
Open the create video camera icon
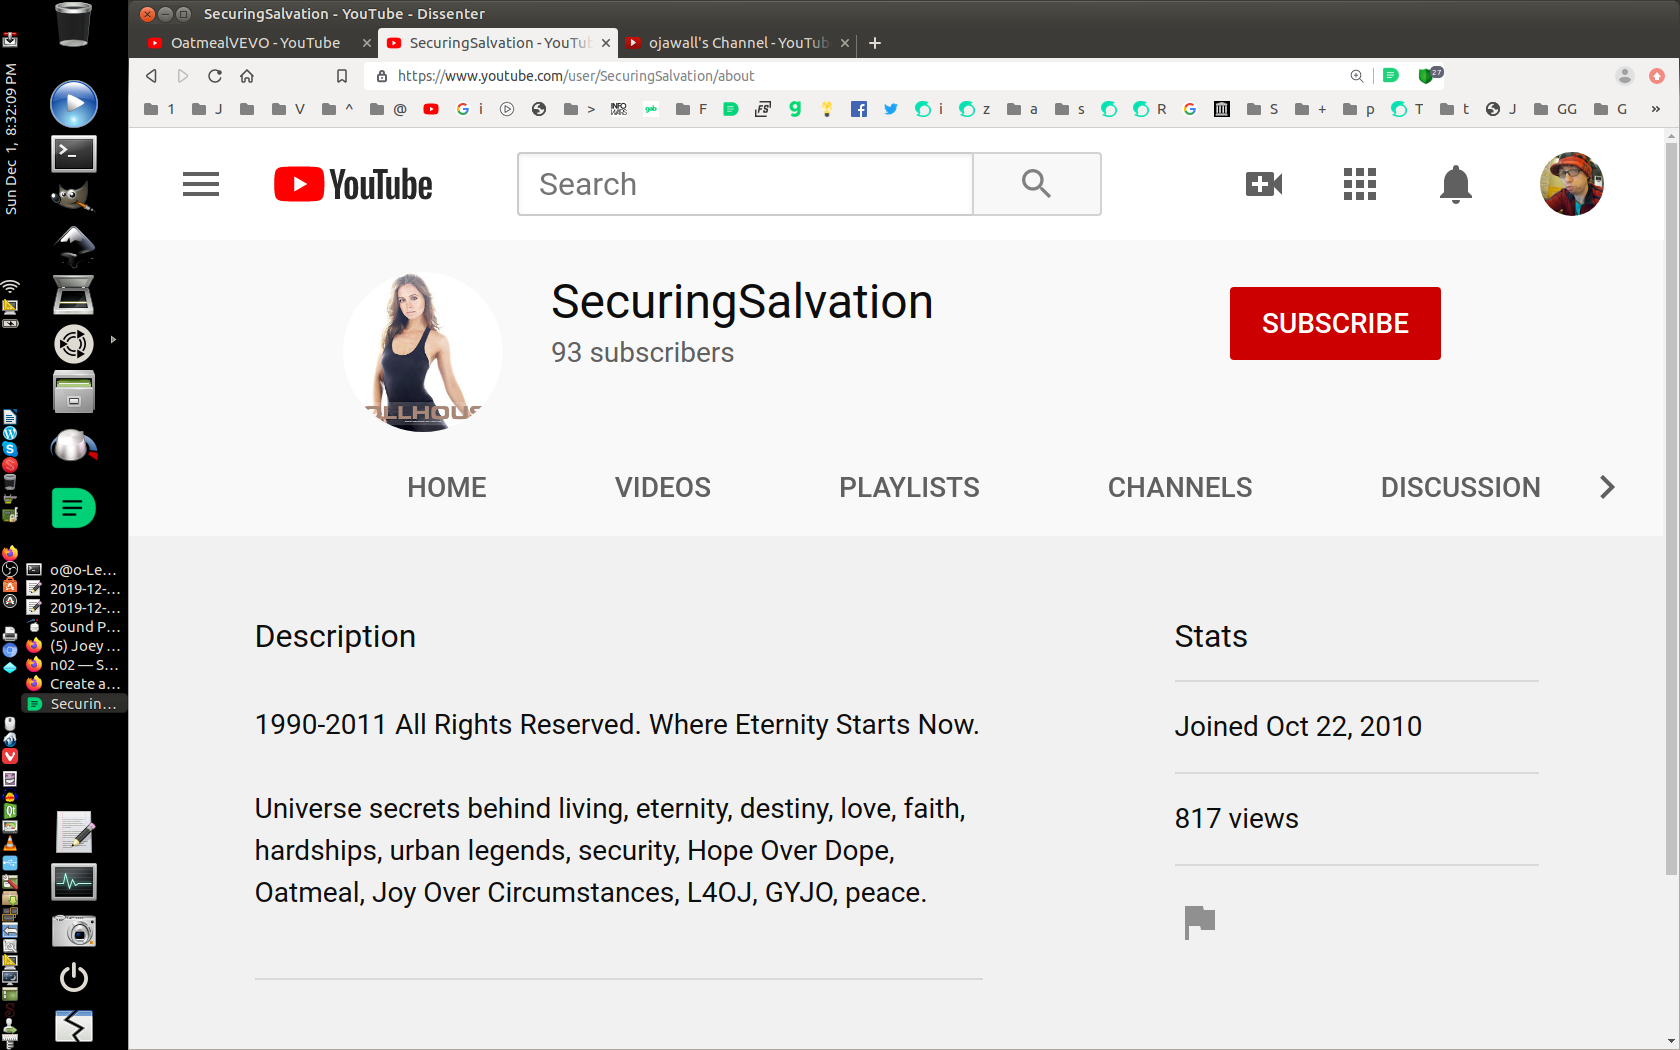(x=1264, y=184)
